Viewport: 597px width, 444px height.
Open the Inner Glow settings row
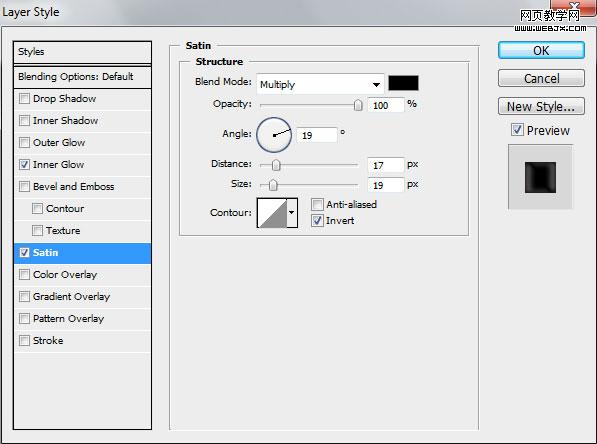pyautogui.click(x=82, y=165)
